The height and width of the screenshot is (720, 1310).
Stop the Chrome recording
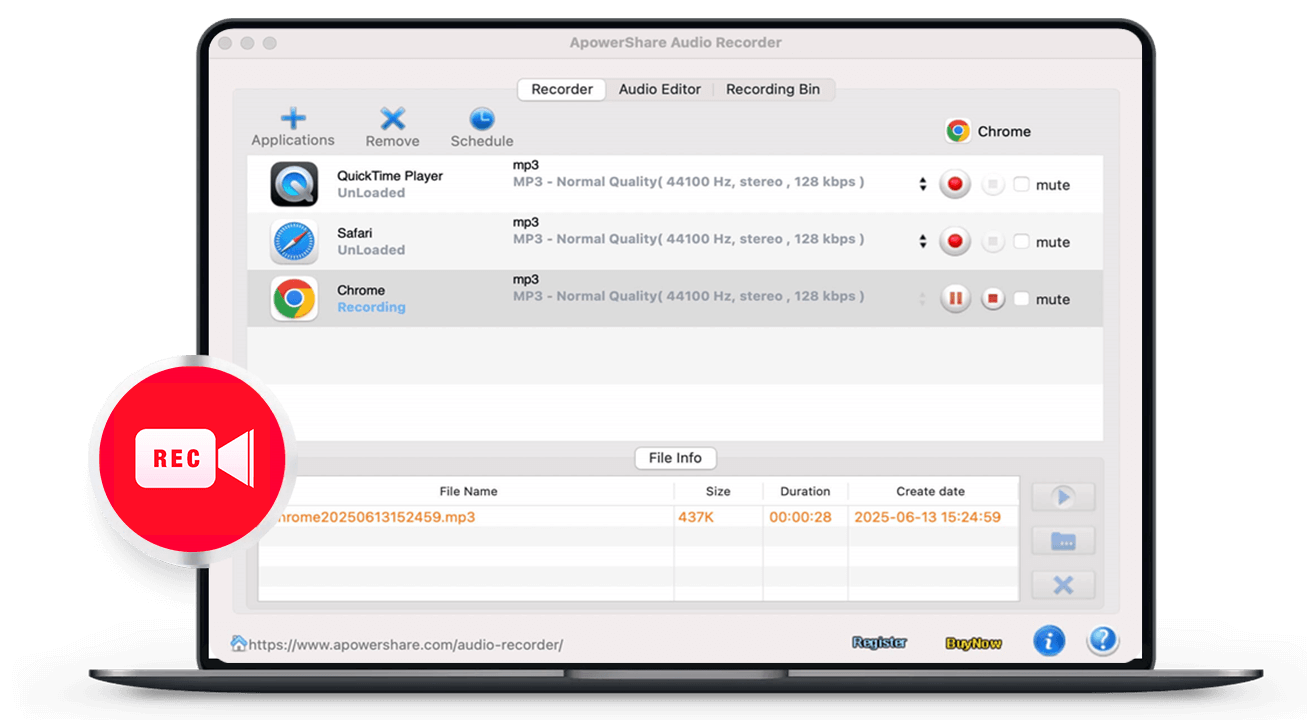point(991,298)
